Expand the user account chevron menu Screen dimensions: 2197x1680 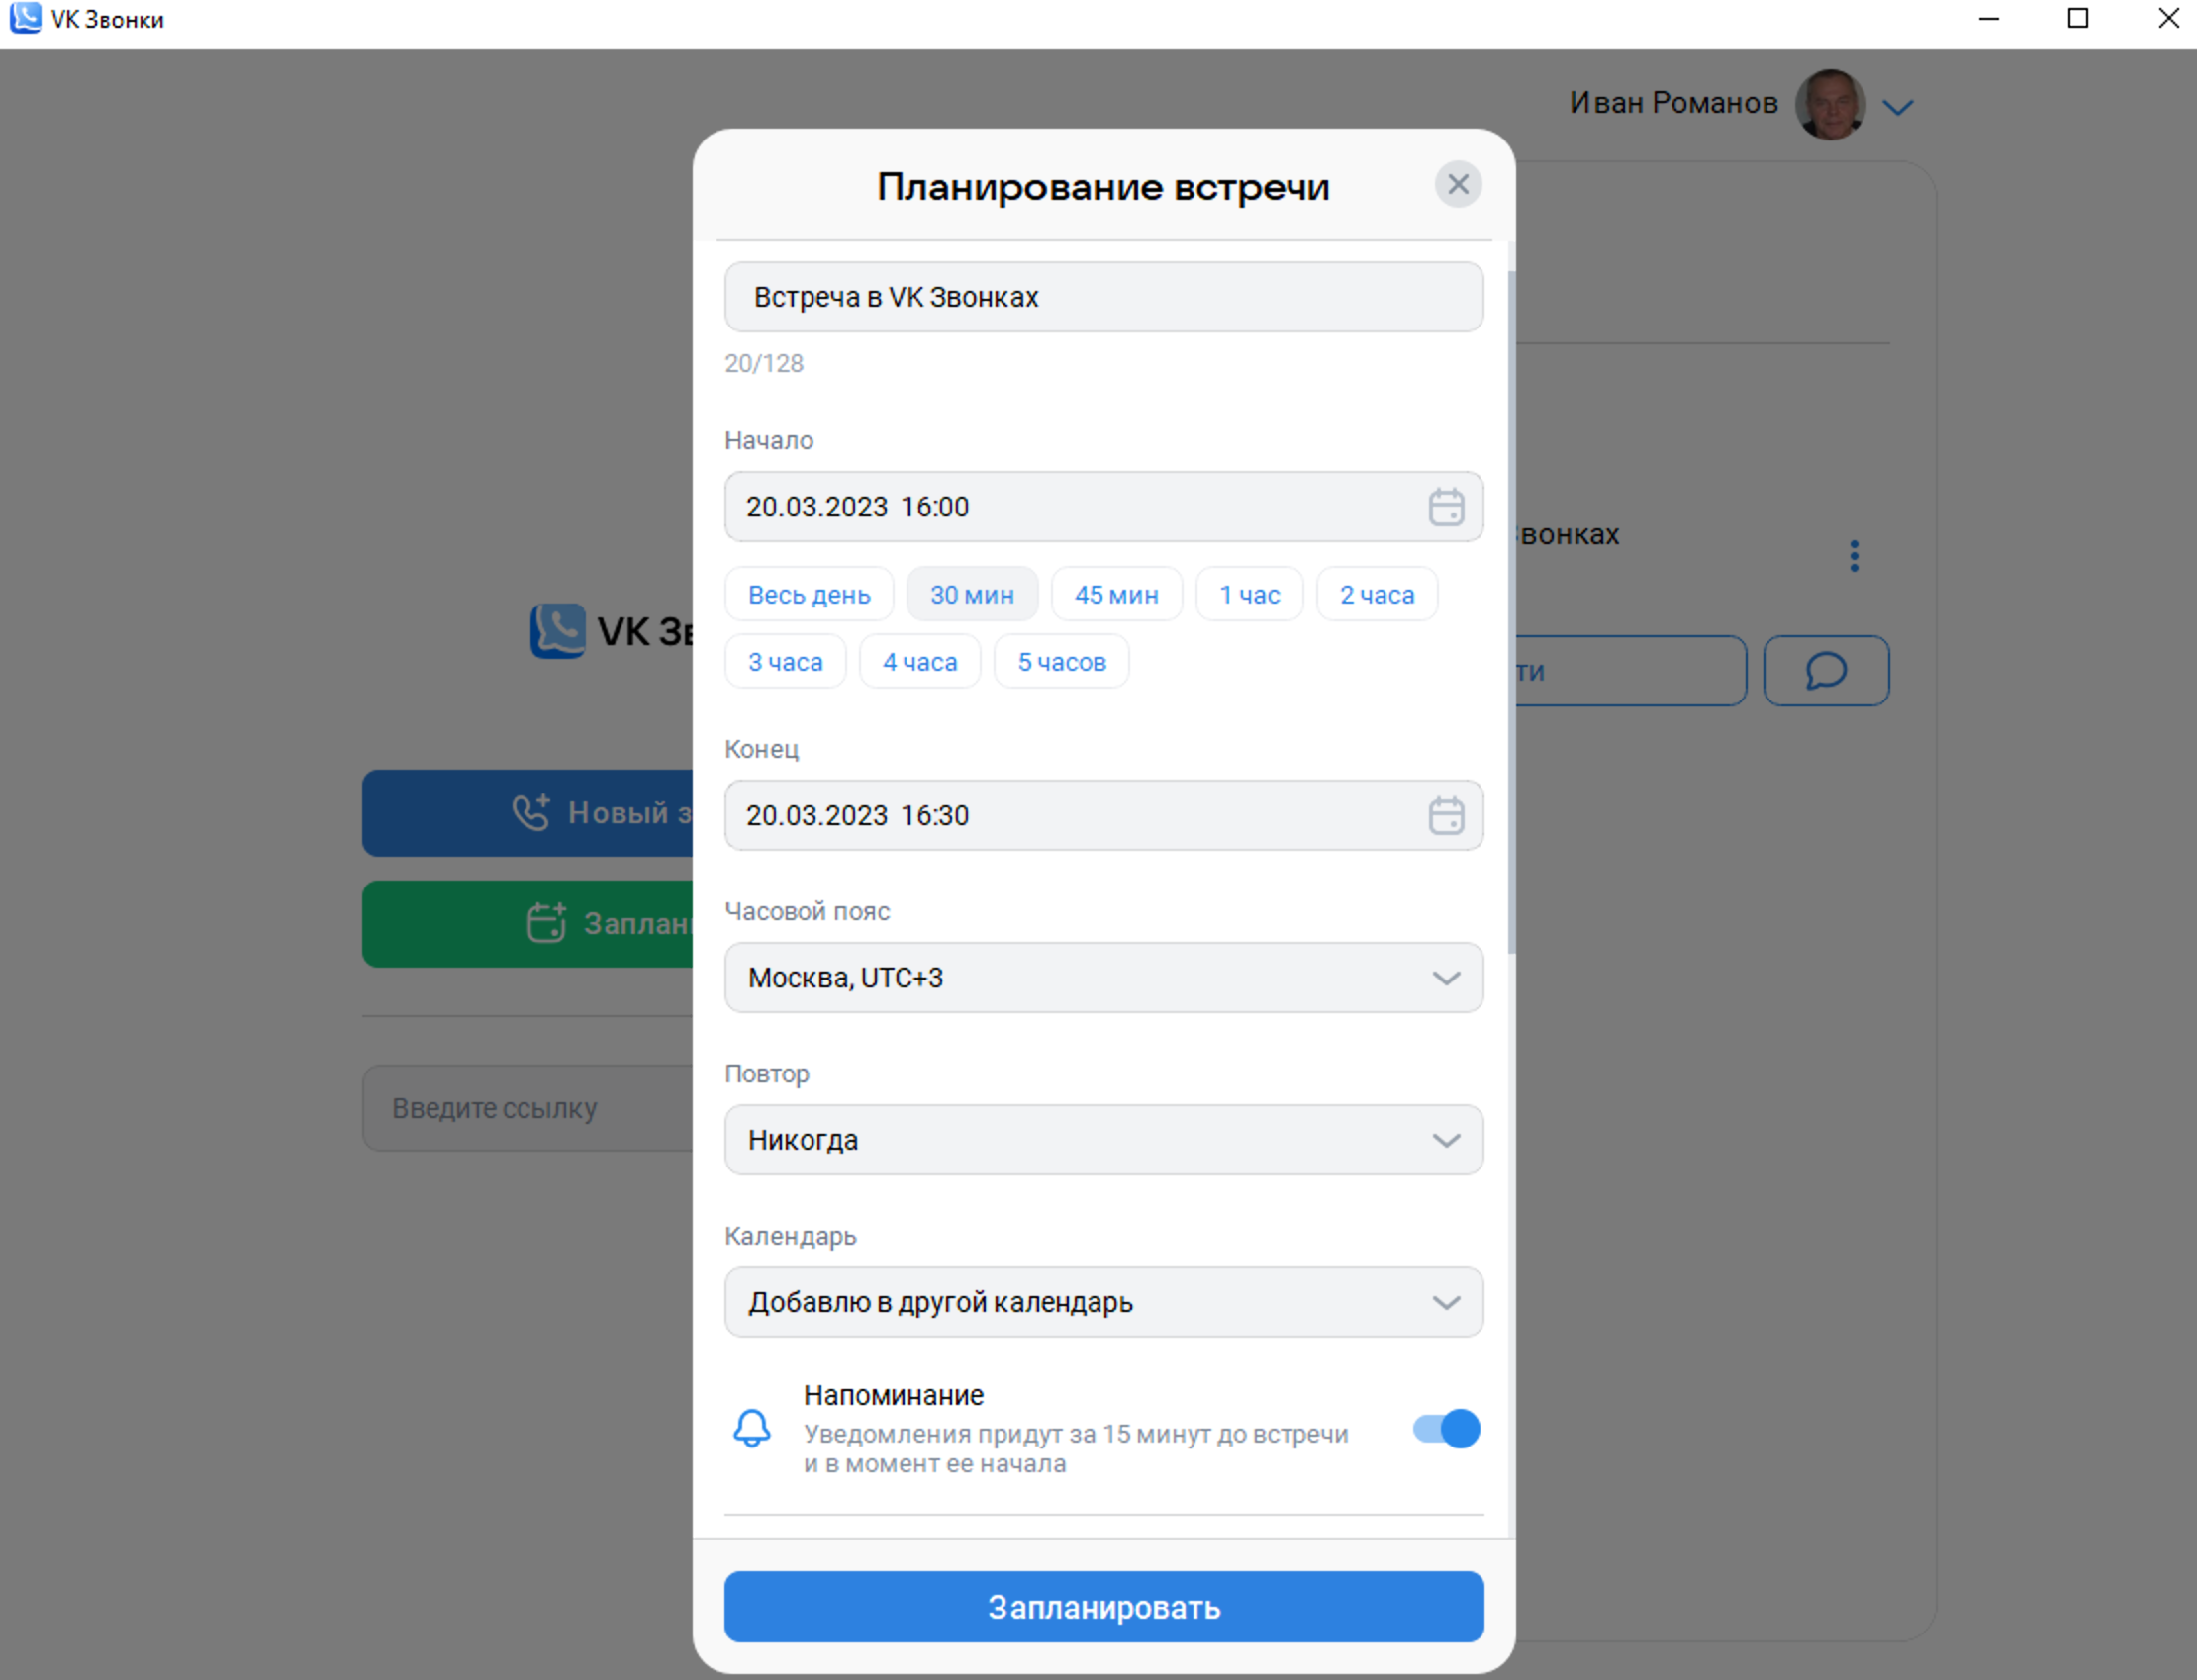(x=1897, y=107)
